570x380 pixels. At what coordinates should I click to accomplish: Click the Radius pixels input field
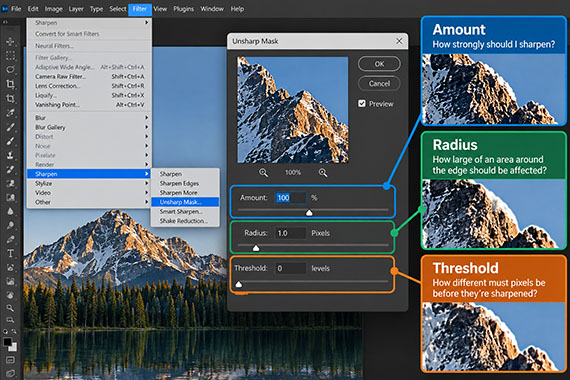[x=290, y=233]
